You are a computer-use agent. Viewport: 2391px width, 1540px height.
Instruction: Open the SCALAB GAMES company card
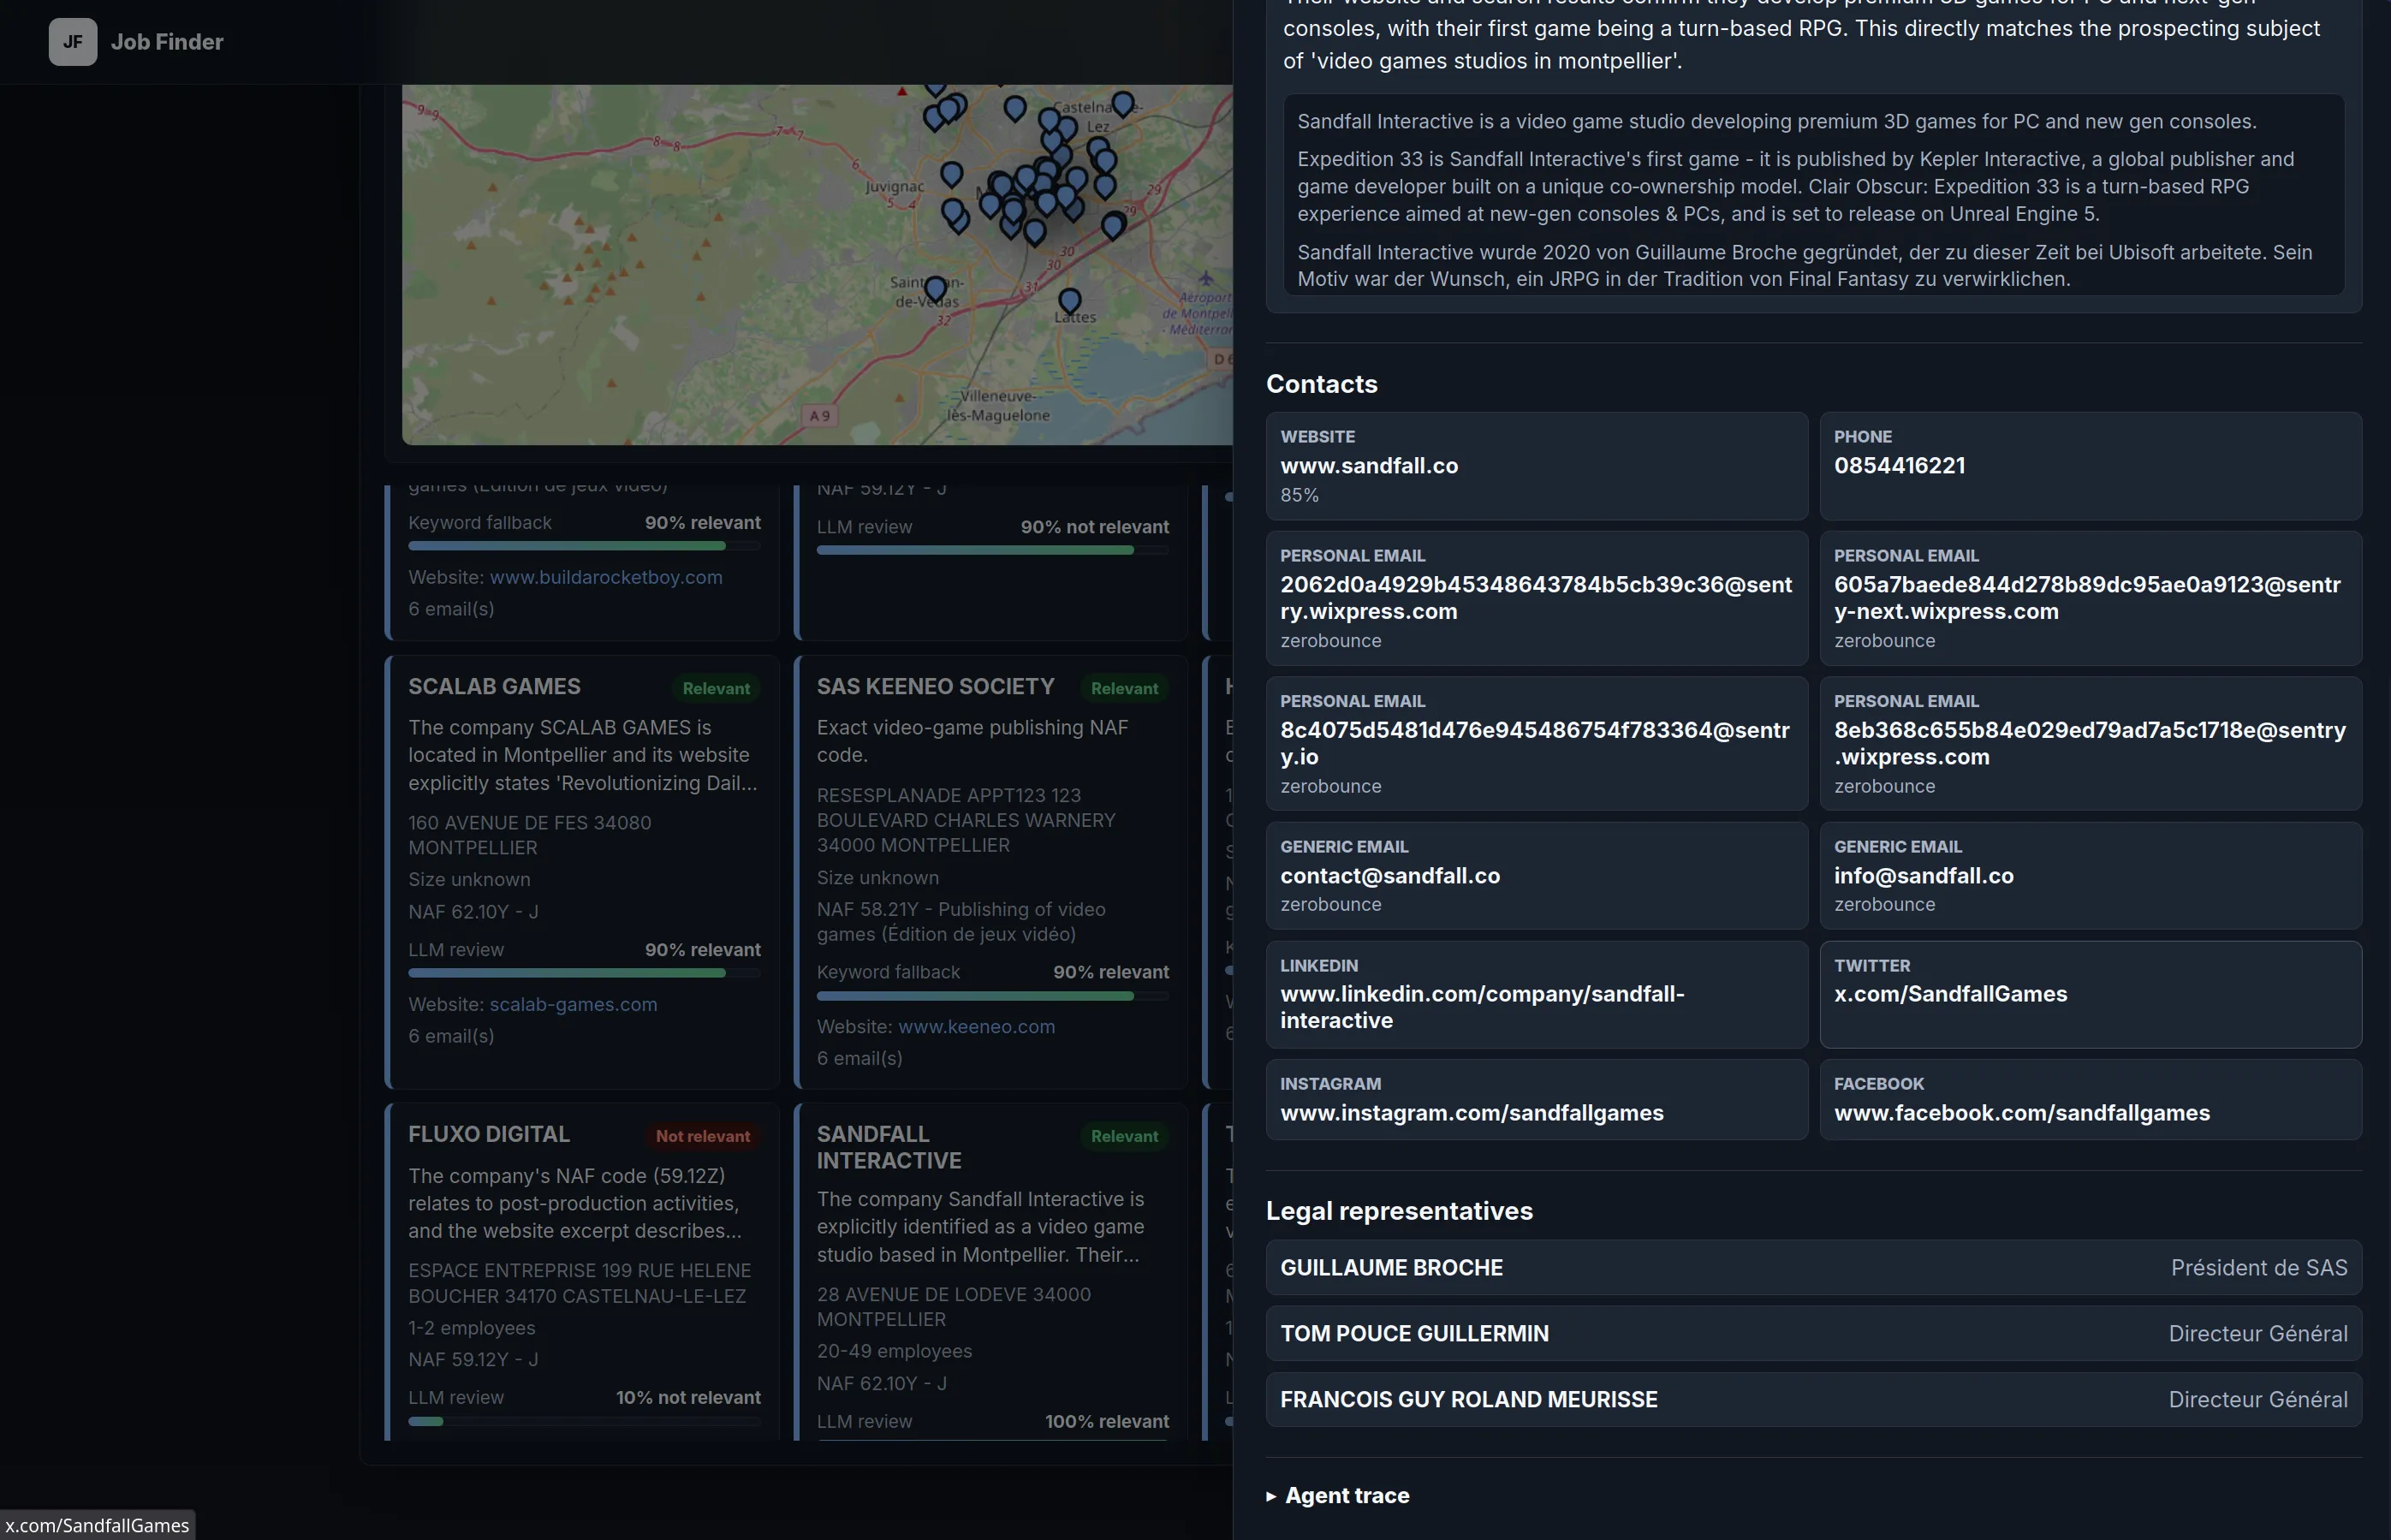coord(583,871)
